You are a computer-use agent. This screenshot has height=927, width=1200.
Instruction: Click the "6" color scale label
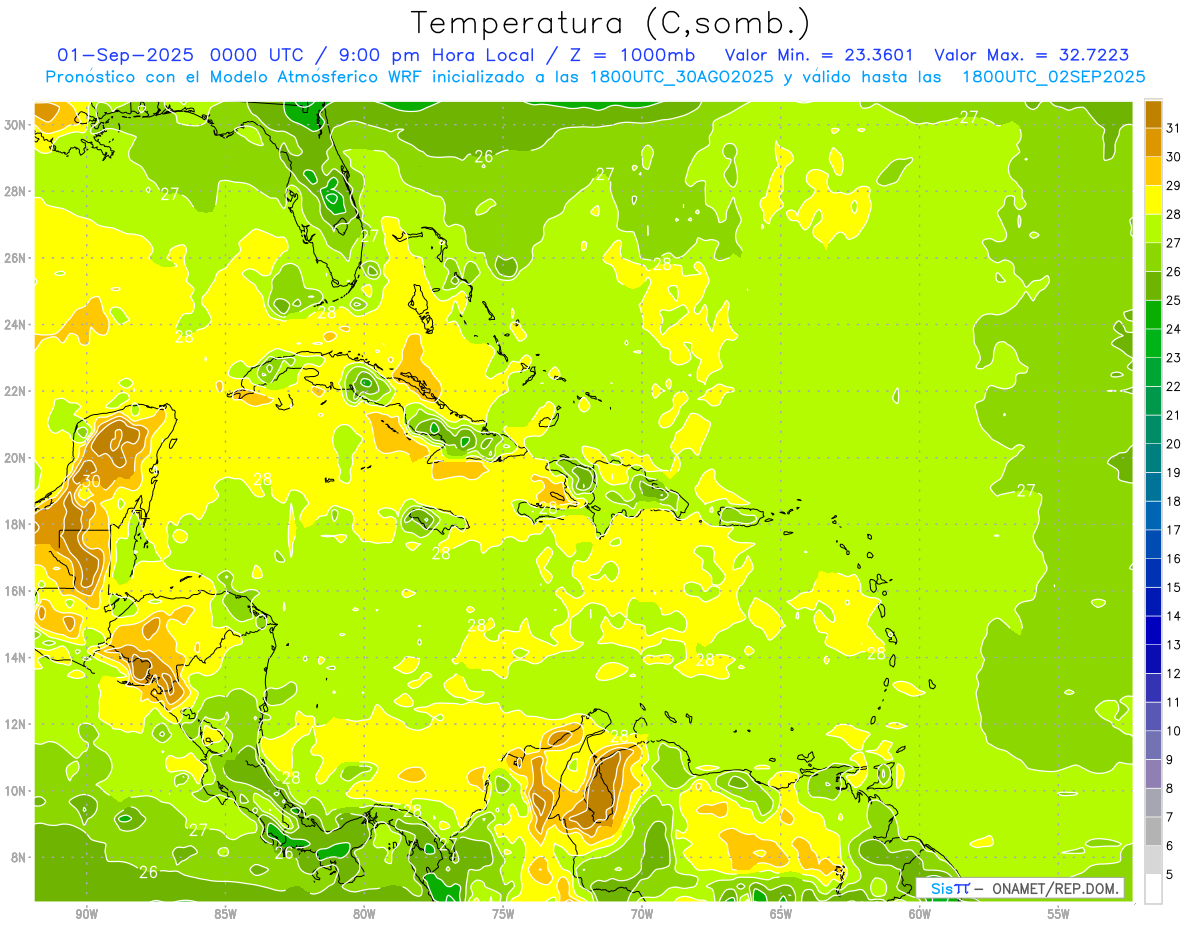(x=1171, y=846)
